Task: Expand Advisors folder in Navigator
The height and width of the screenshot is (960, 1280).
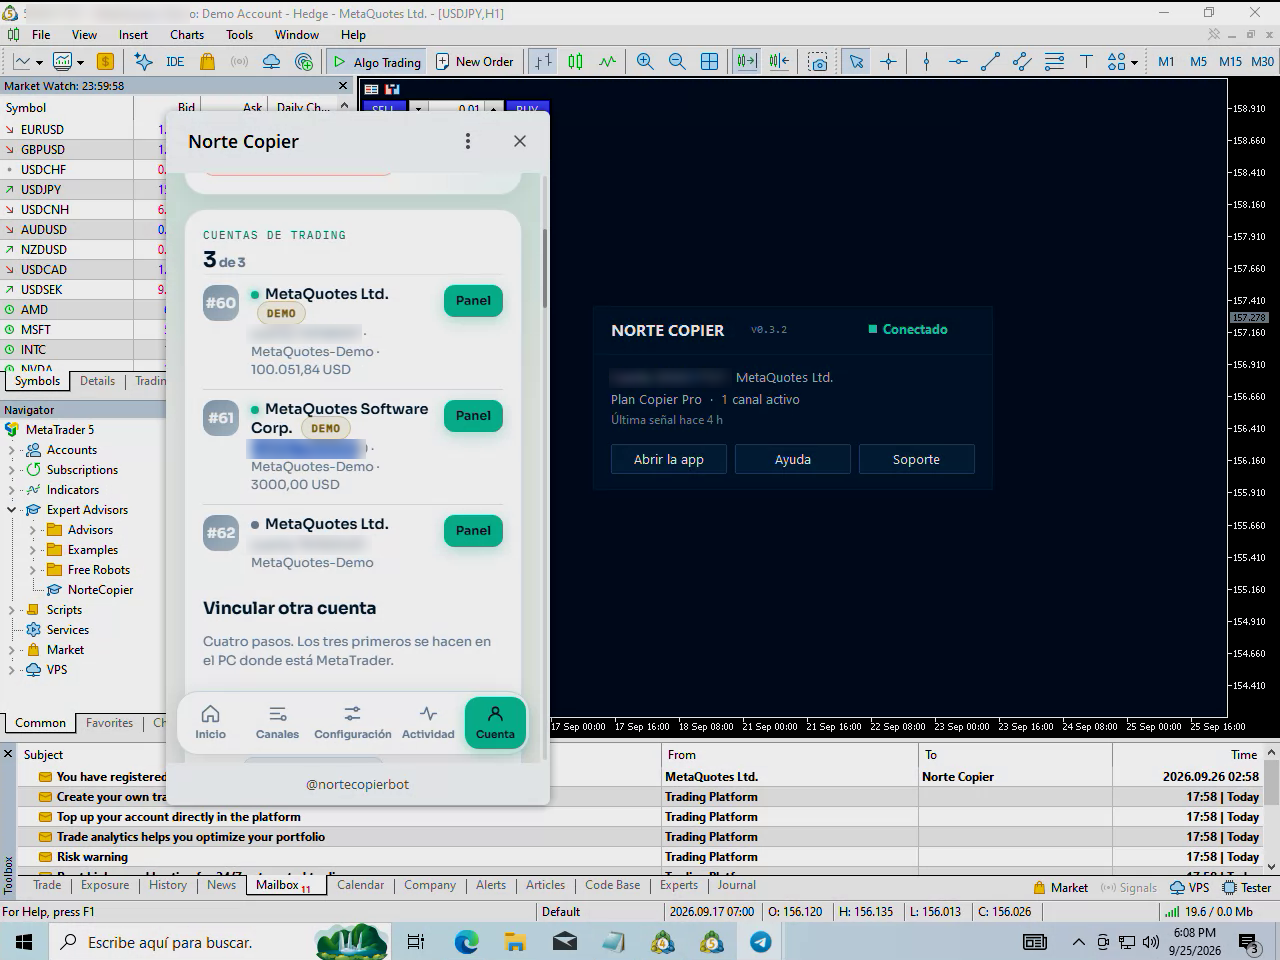Action: (33, 530)
